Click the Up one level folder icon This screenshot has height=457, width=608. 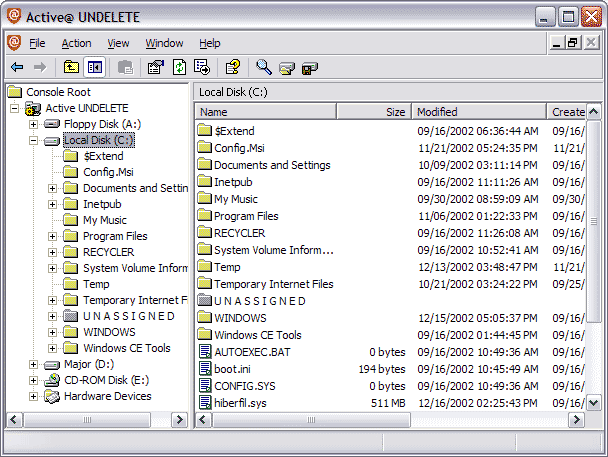tap(71, 67)
